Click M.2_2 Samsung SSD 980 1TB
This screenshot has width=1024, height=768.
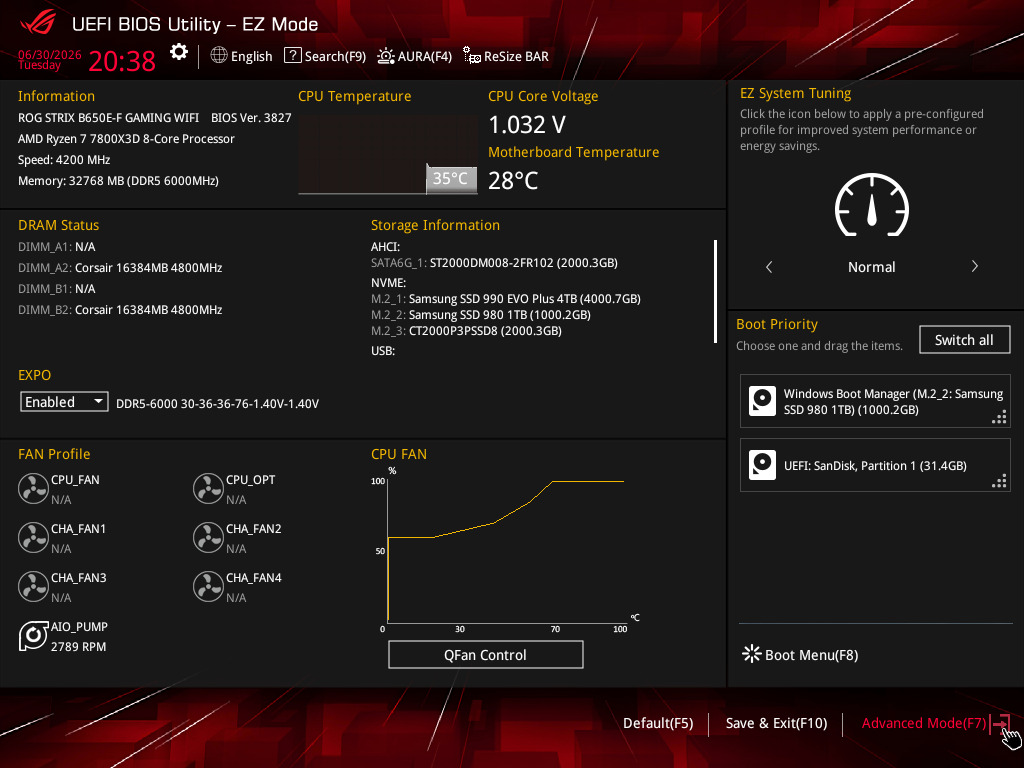tap(481, 315)
